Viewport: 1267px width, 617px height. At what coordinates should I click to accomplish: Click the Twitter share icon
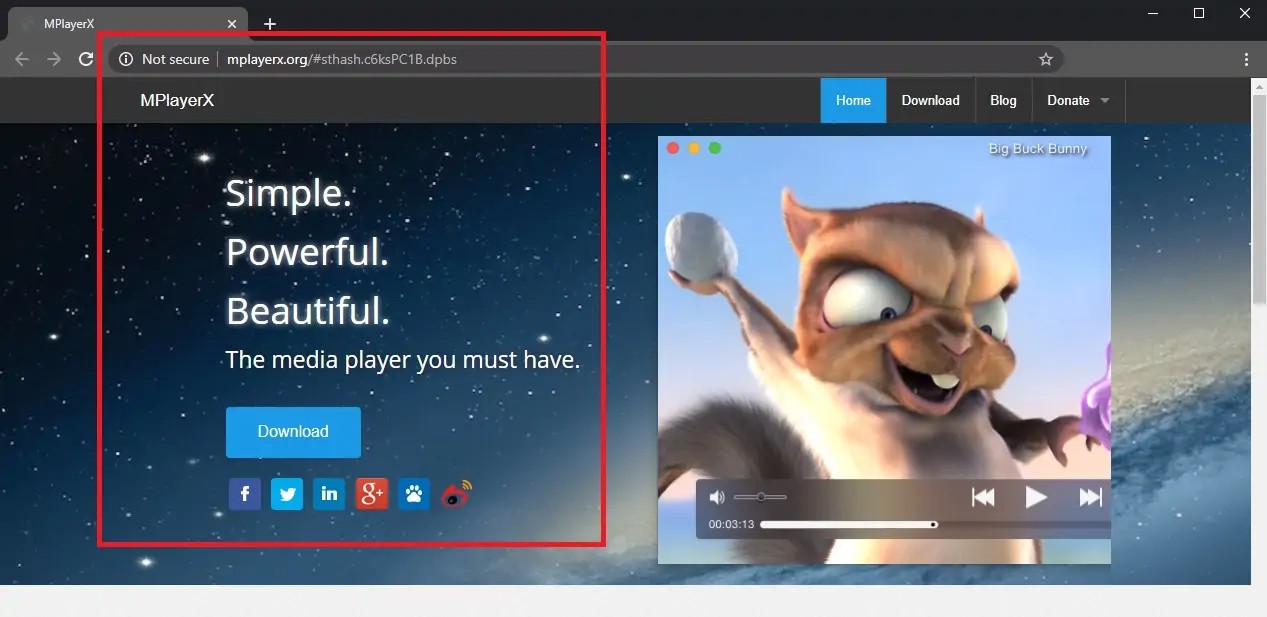coord(287,494)
